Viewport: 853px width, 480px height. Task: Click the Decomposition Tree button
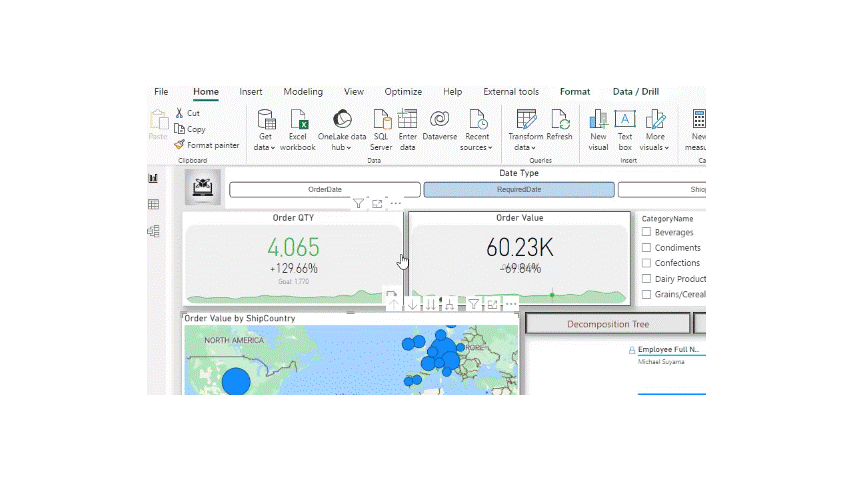point(608,324)
